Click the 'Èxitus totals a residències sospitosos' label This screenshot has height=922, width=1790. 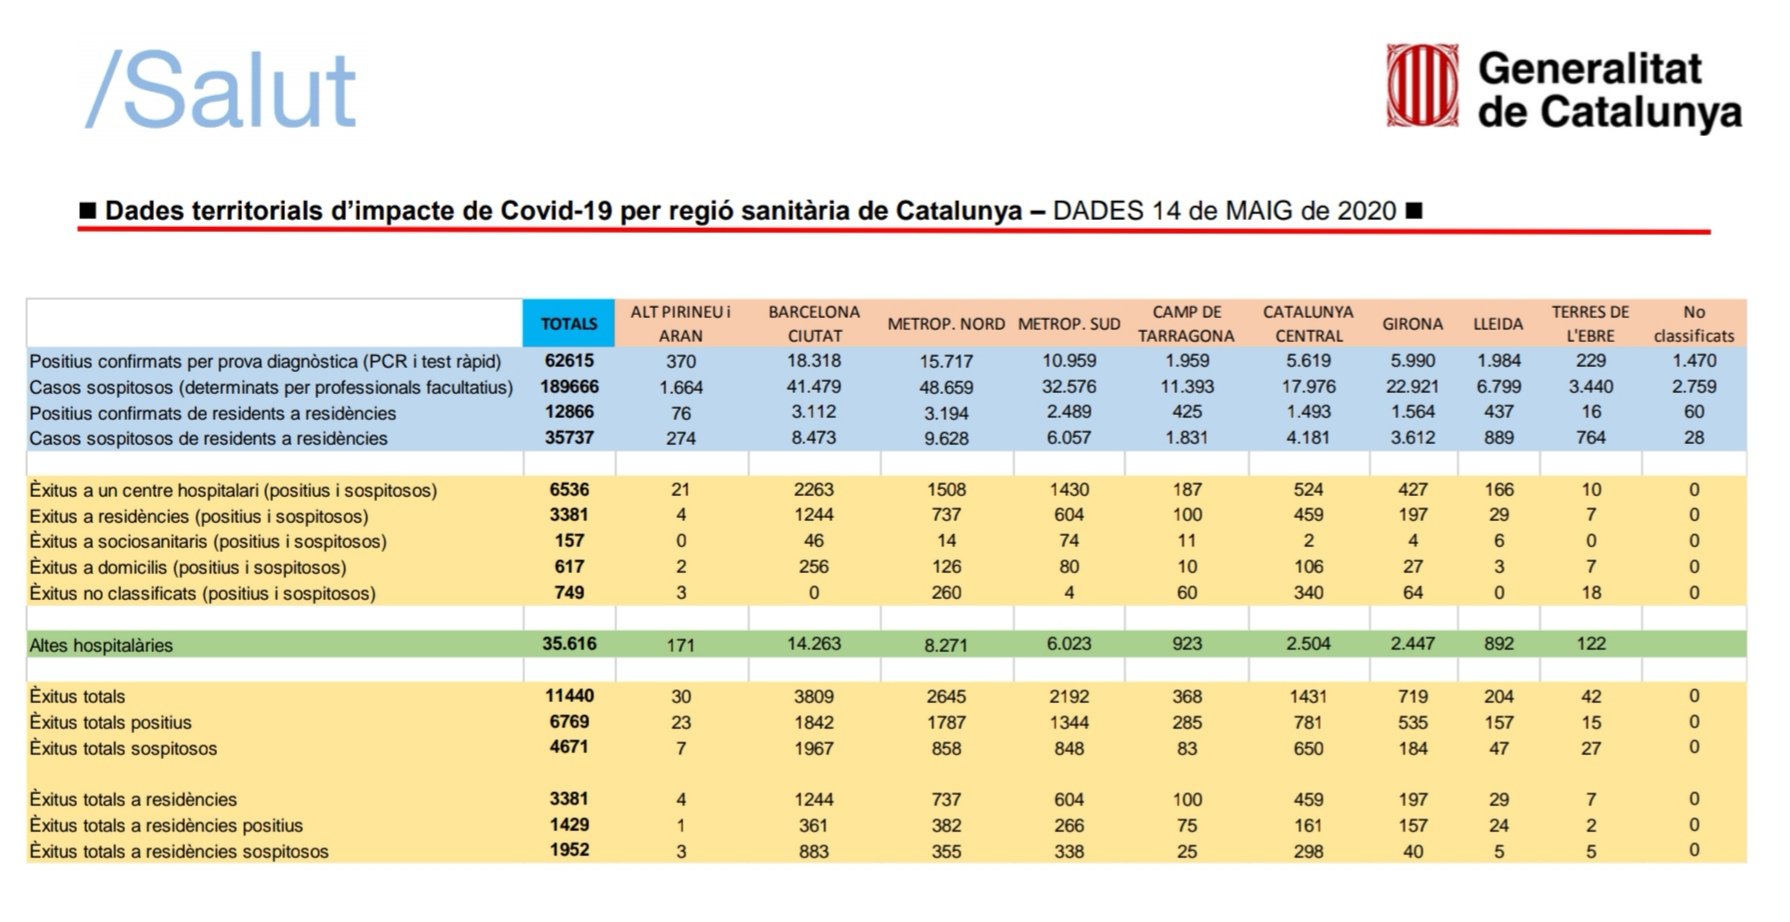click(x=179, y=851)
